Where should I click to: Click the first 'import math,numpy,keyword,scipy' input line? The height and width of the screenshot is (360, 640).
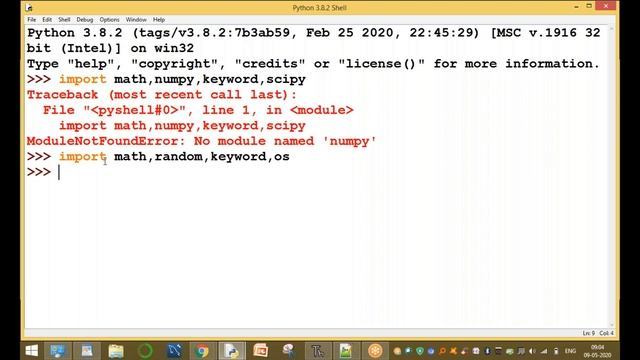click(182, 79)
